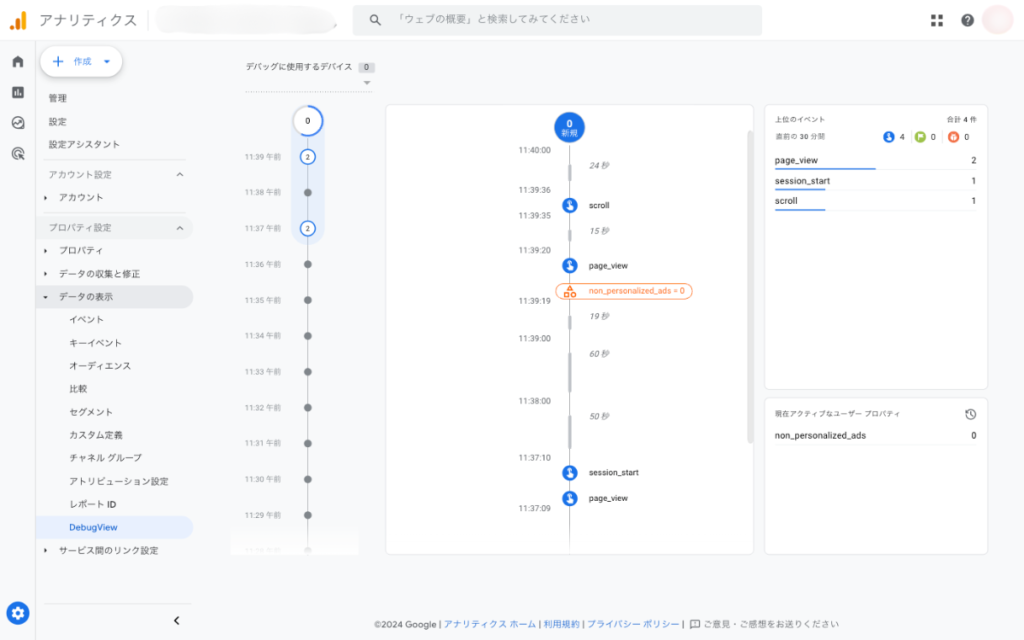Collapse the プロパティ設定 section
Screen dimensions: 1024x640
[180, 228]
